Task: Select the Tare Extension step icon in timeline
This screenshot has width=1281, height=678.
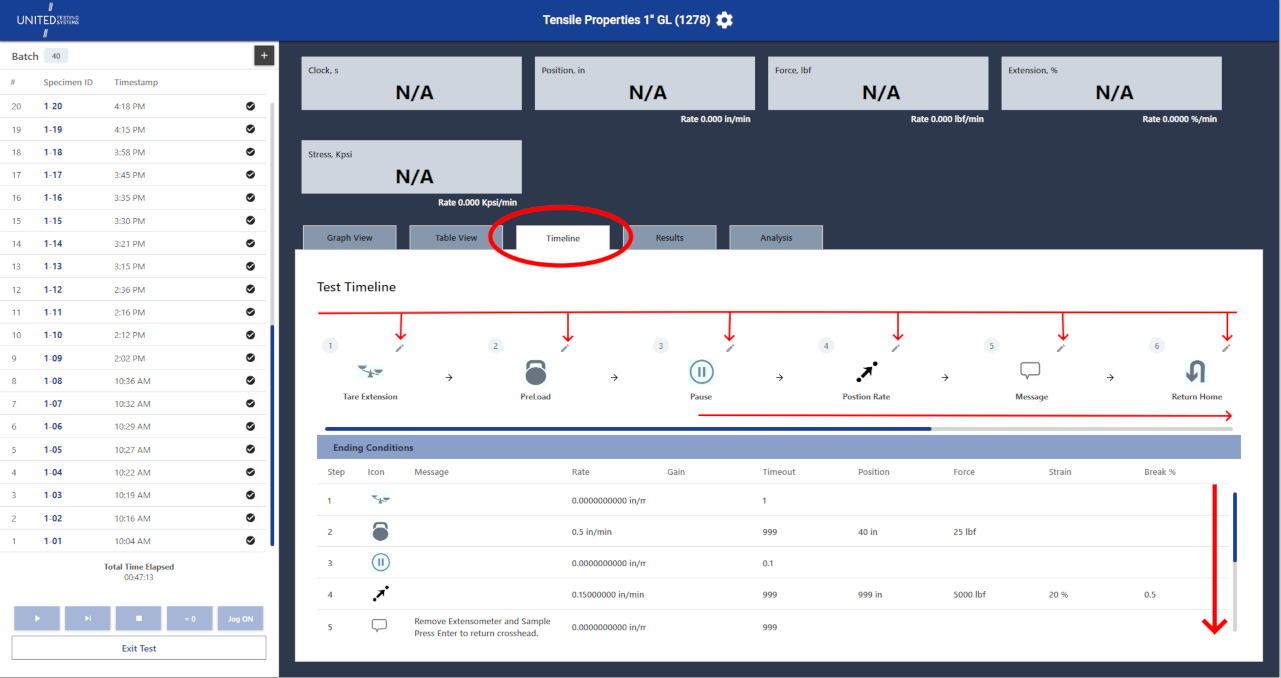Action: [370, 373]
